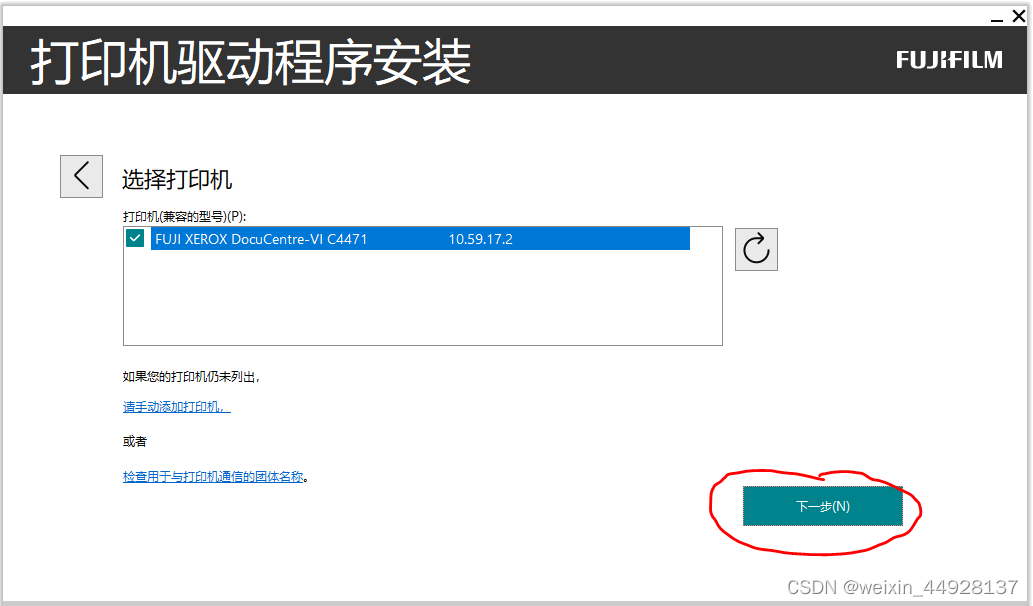Image resolution: width=1033 pixels, height=606 pixels.
Task: Click the IP address 10.59.17.2
Action: coord(480,239)
